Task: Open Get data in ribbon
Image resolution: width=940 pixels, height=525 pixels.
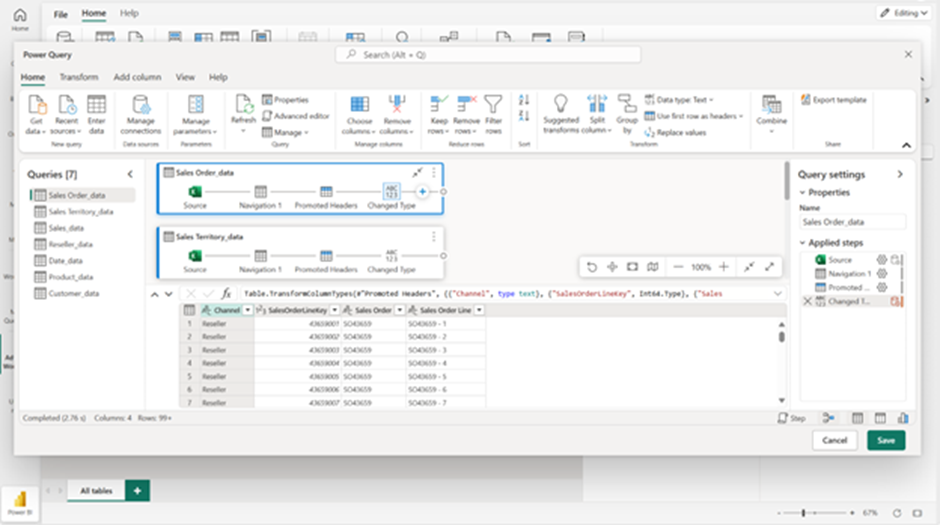Action: 36,114
